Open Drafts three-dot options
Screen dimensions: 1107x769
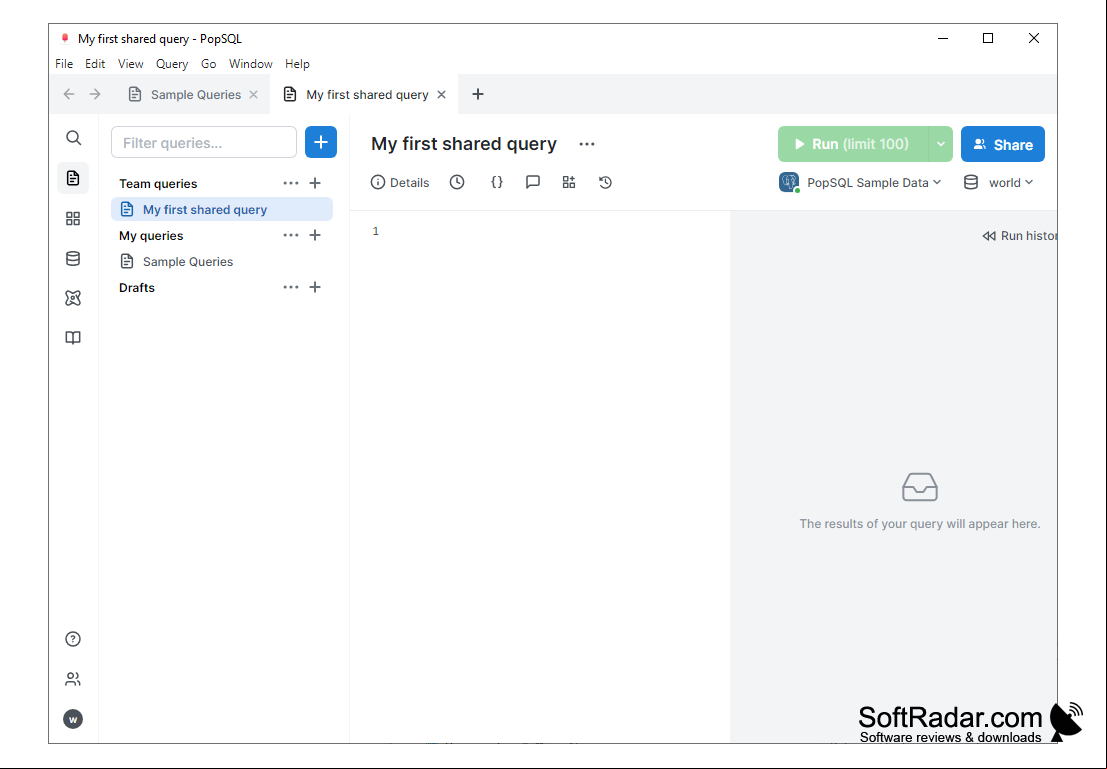click(291, 287)
